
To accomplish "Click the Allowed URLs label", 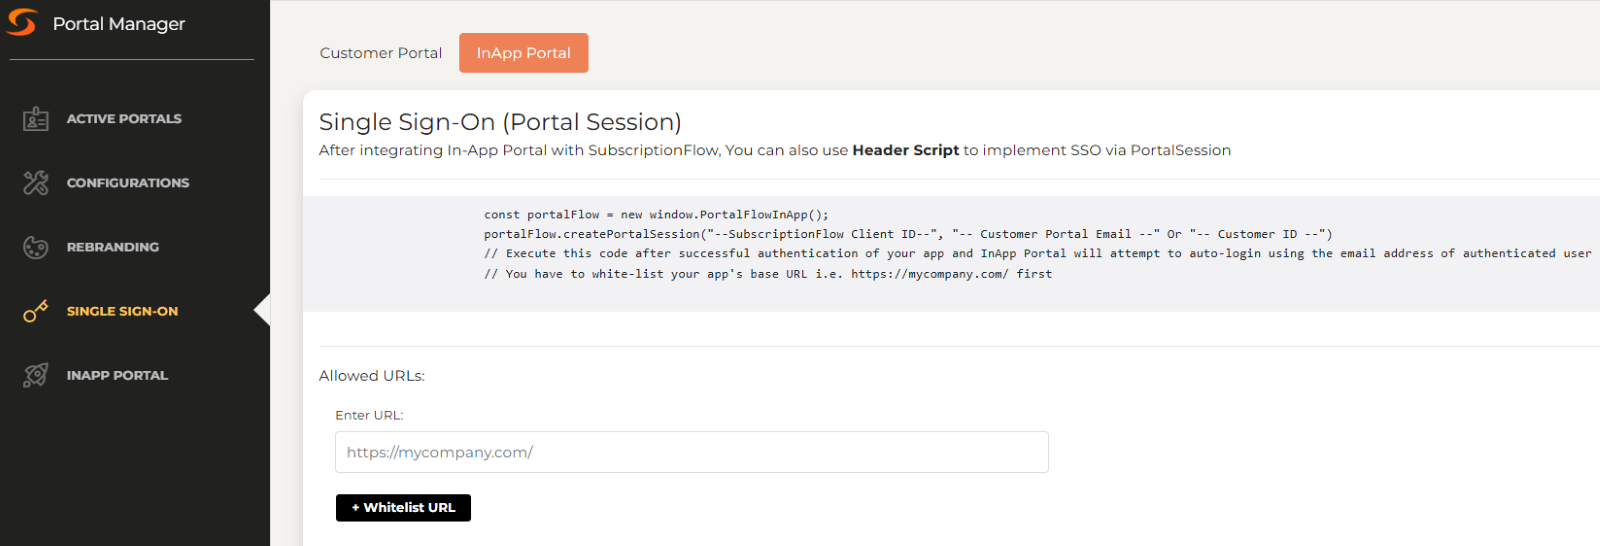I will click(x=372, y=376).
